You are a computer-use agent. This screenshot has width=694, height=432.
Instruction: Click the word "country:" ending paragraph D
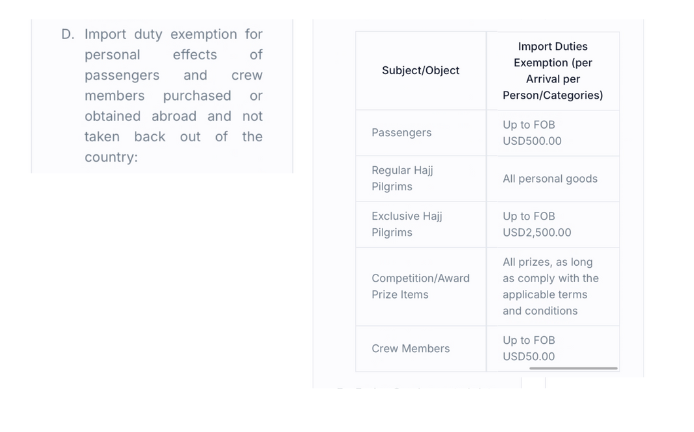(x=110, y=158)
